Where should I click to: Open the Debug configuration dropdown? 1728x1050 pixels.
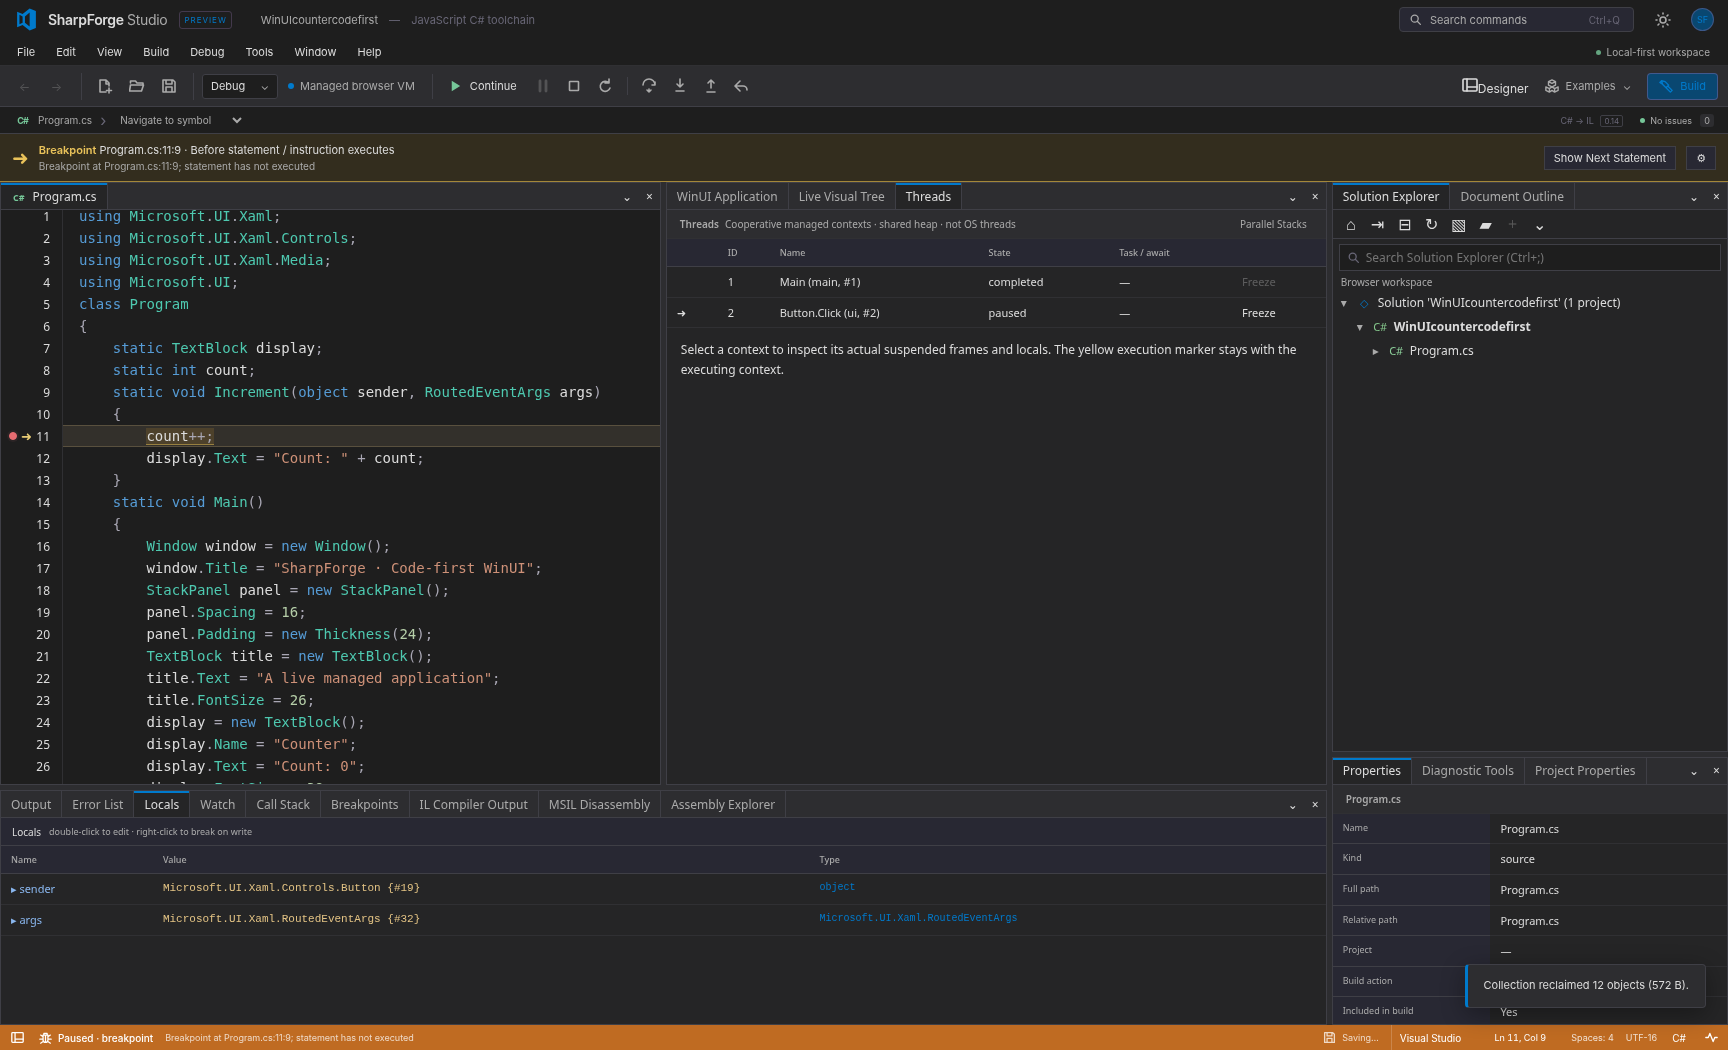click(x=239, y=86)
